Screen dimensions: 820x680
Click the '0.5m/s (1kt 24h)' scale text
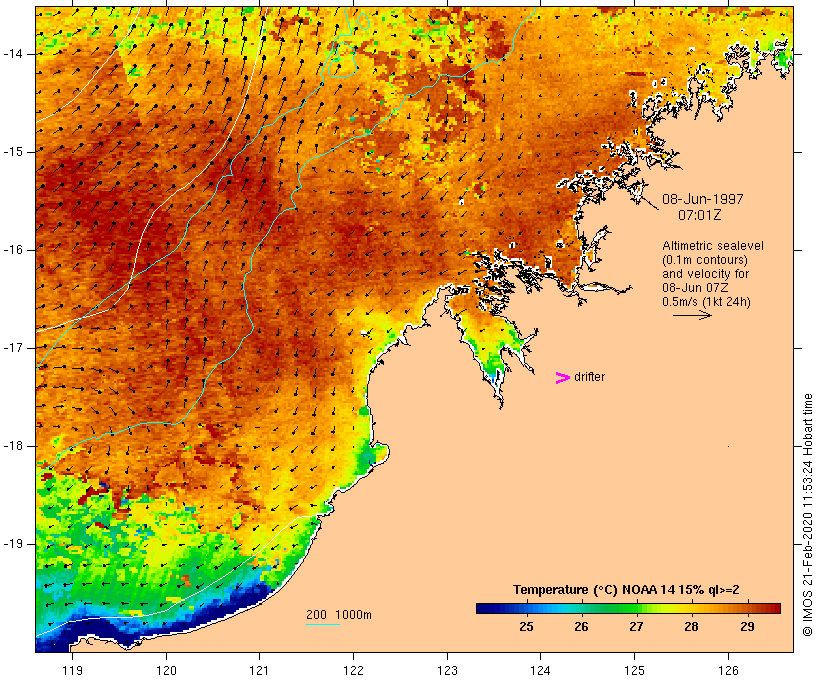pyautogui.click(x=706, y=302)
